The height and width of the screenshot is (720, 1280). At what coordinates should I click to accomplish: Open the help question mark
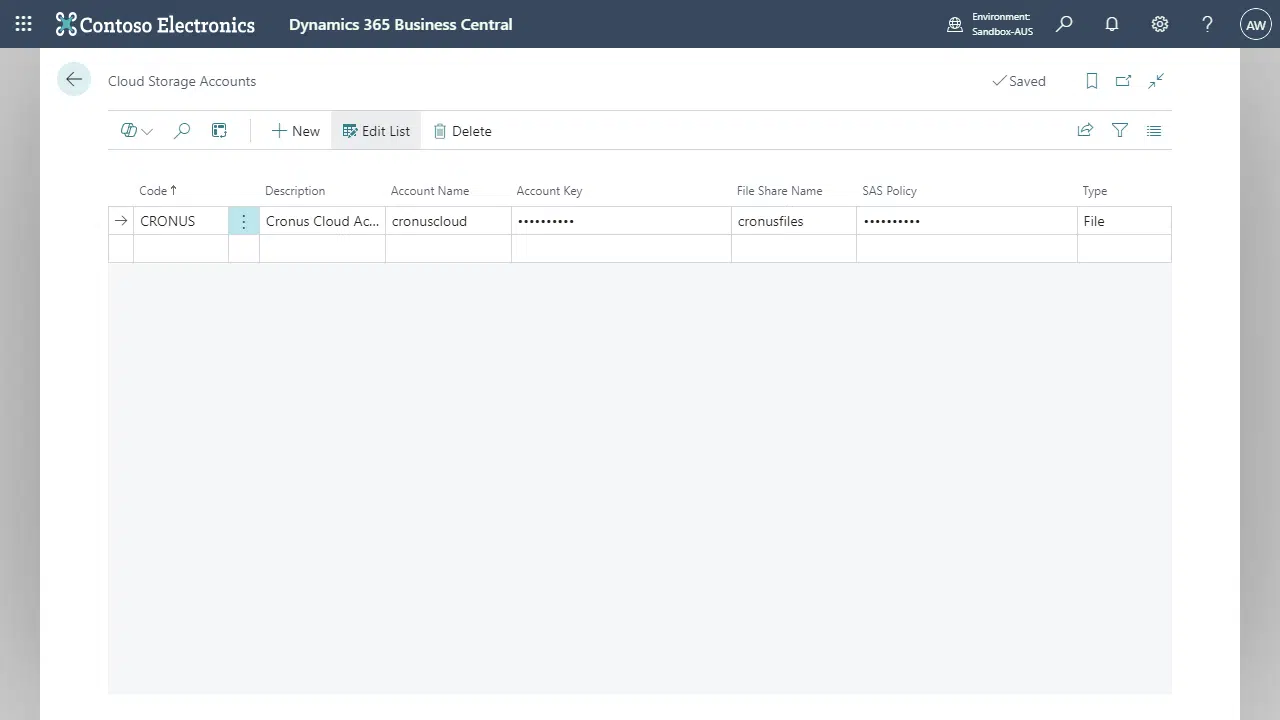pos(1207,24)
